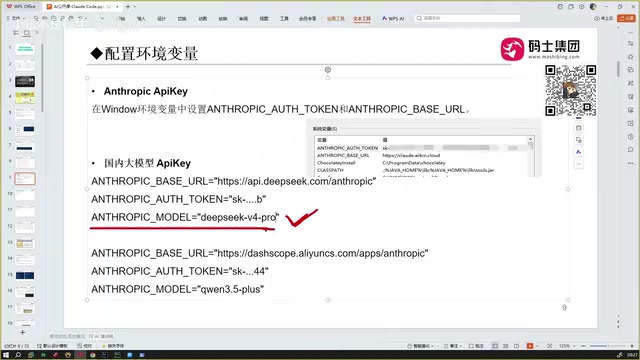Viewport: 640px width, 360px height.
Task: Open the undo history dropdown arrow
Action: coord(86,18)
